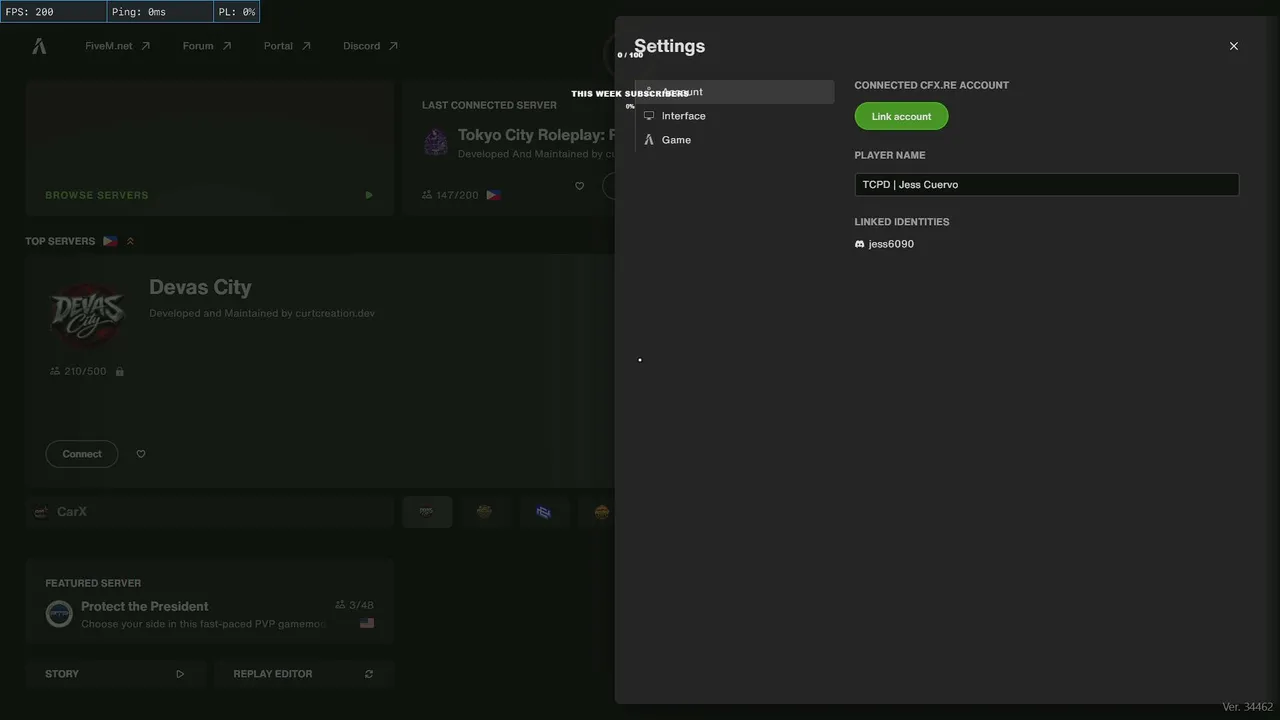
Task: Click the Browse Servers label
Action: click(97, 195)
